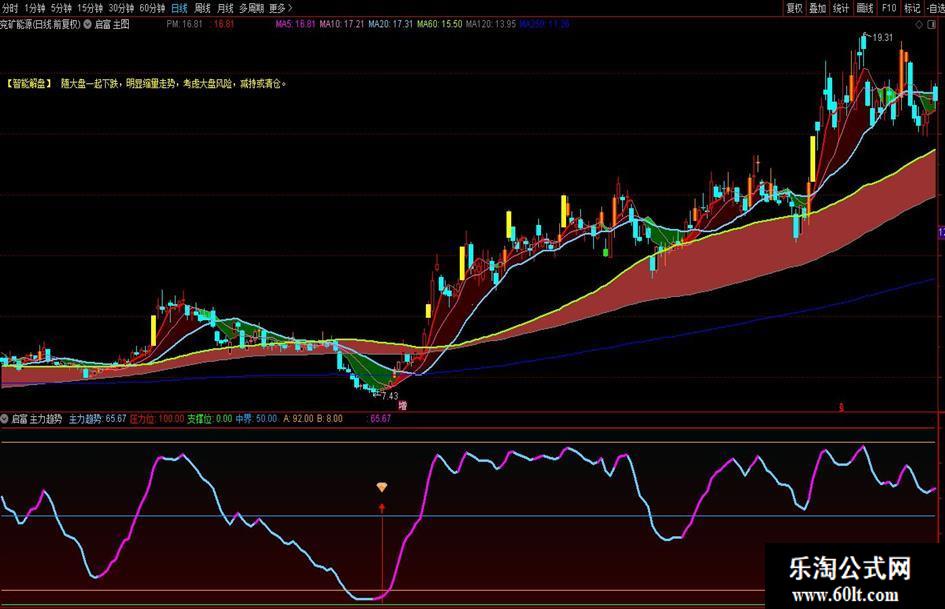Select the 60分钟 timeframe tab
The height and width of the screenshot is (609, 945).
[x=152, y=8]
